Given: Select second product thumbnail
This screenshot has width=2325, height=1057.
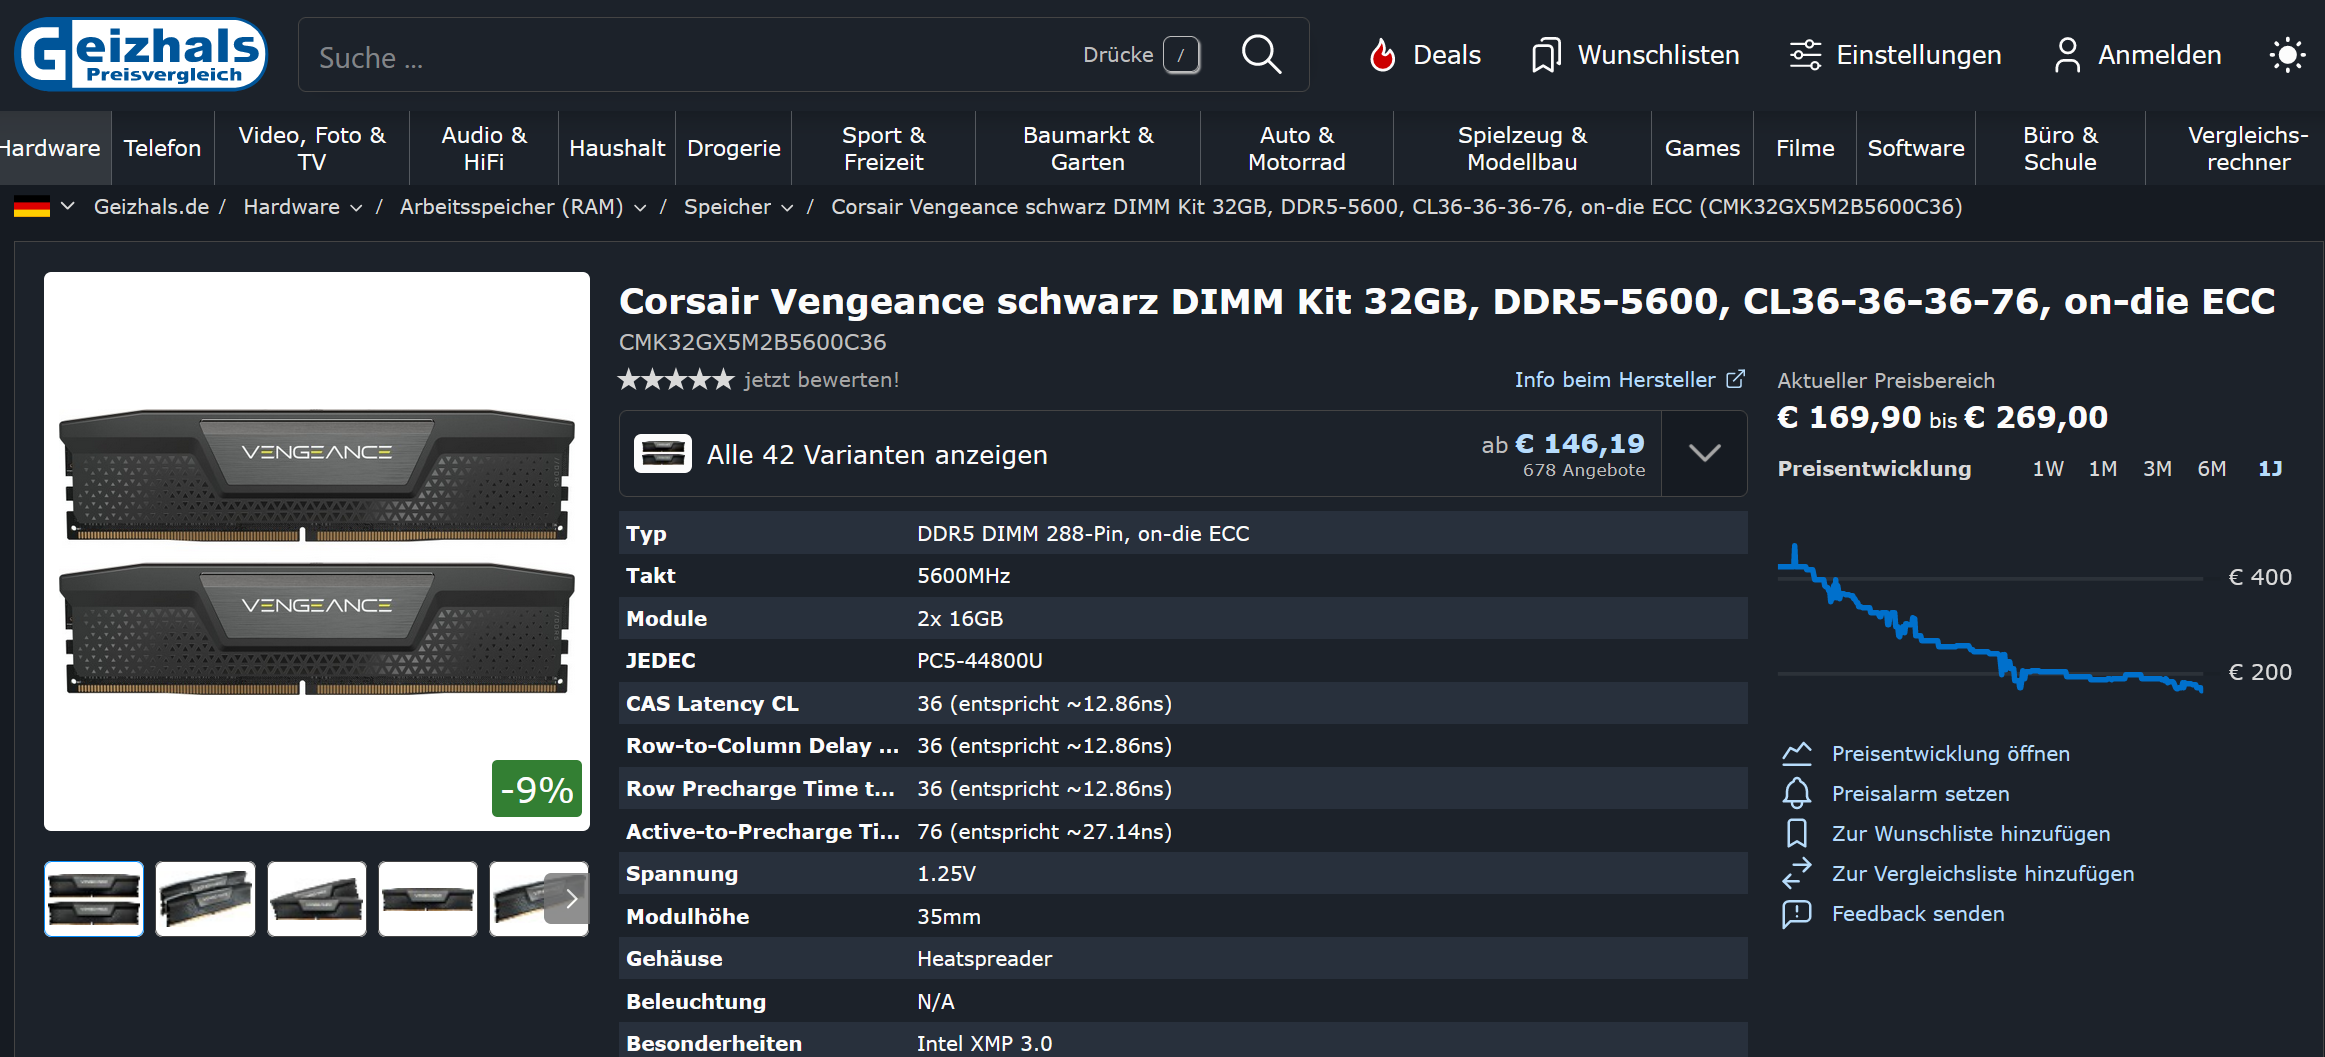Looking at the screenshot, I should coord(205,899).
